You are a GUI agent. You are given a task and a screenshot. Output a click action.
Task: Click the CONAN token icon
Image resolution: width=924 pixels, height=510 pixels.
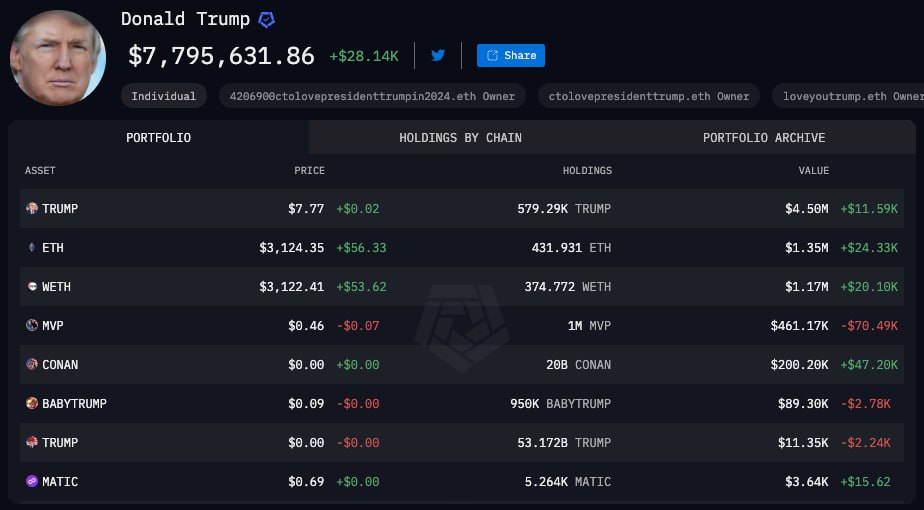point(31,365)
